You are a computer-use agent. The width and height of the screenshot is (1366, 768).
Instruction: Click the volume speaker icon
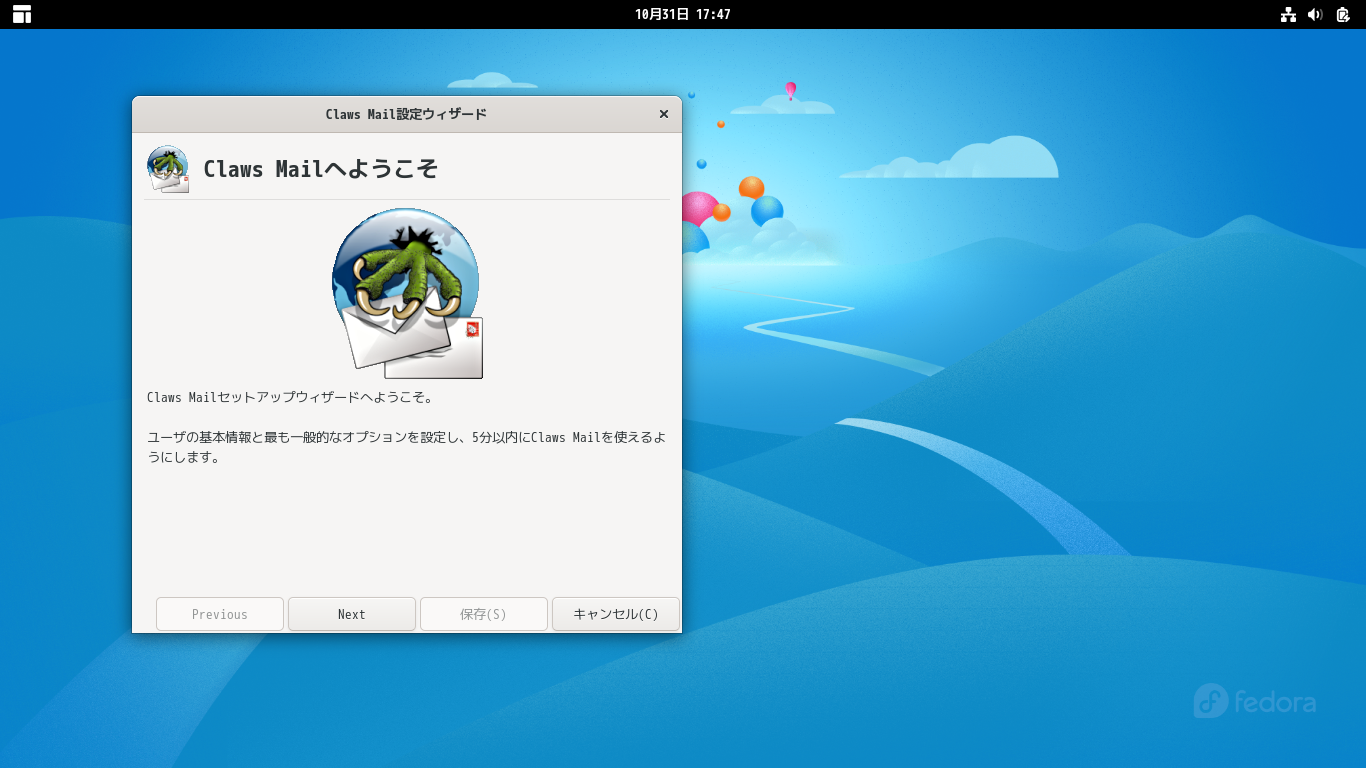pyautogui.click(x=1315, y=14)
